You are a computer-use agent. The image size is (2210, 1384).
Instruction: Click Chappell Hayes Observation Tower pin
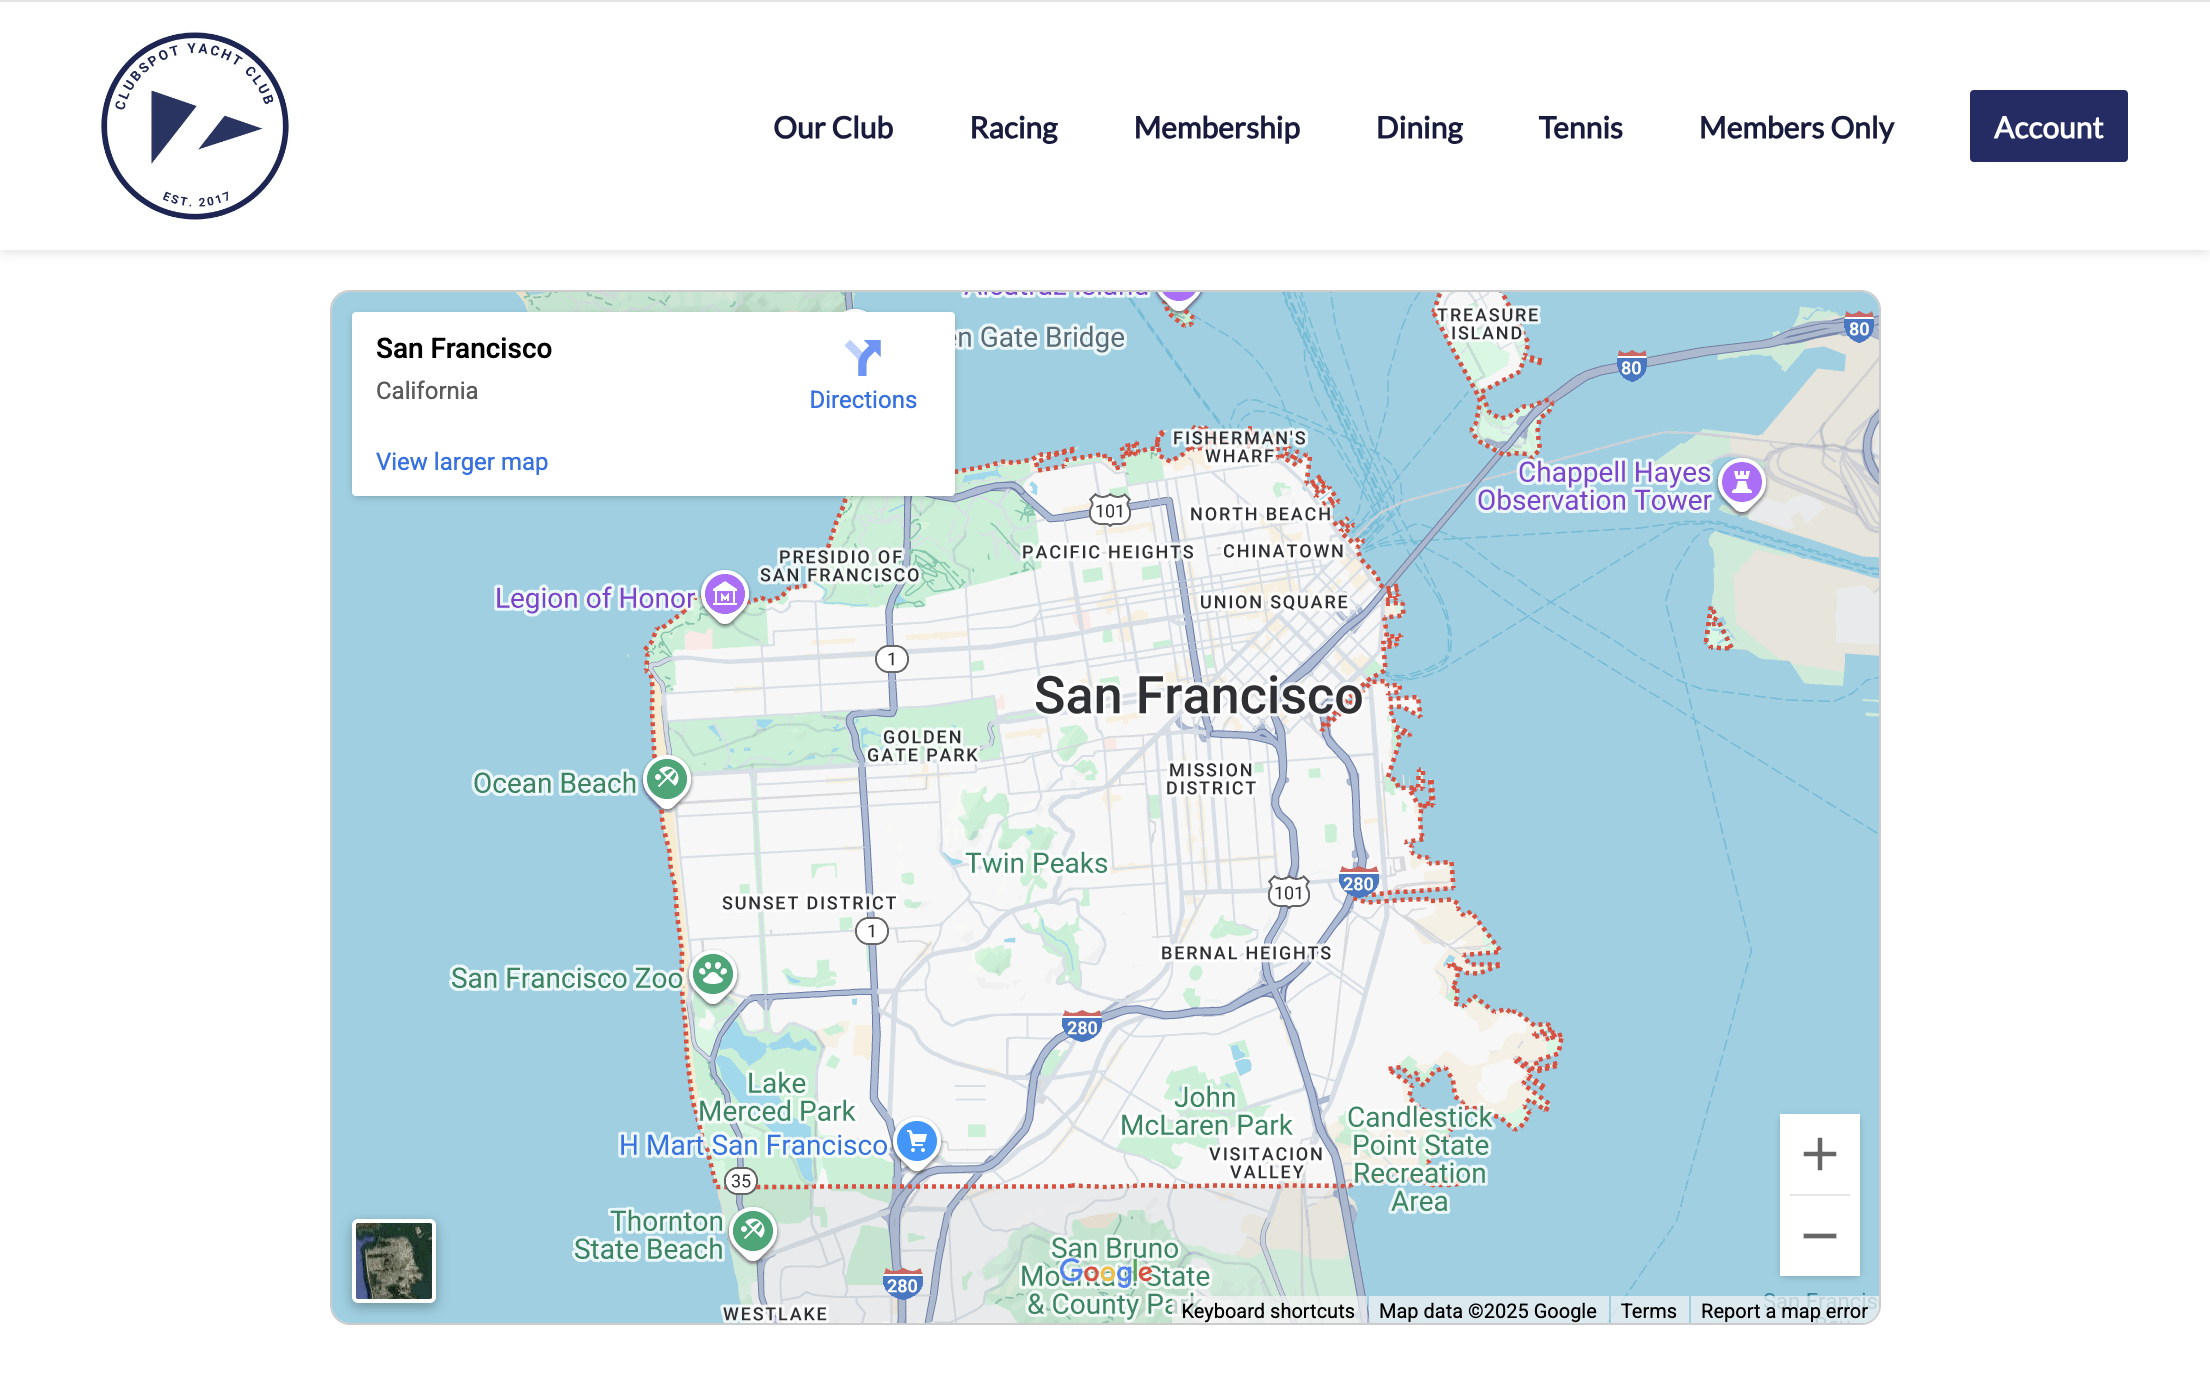click(1741, 483)
